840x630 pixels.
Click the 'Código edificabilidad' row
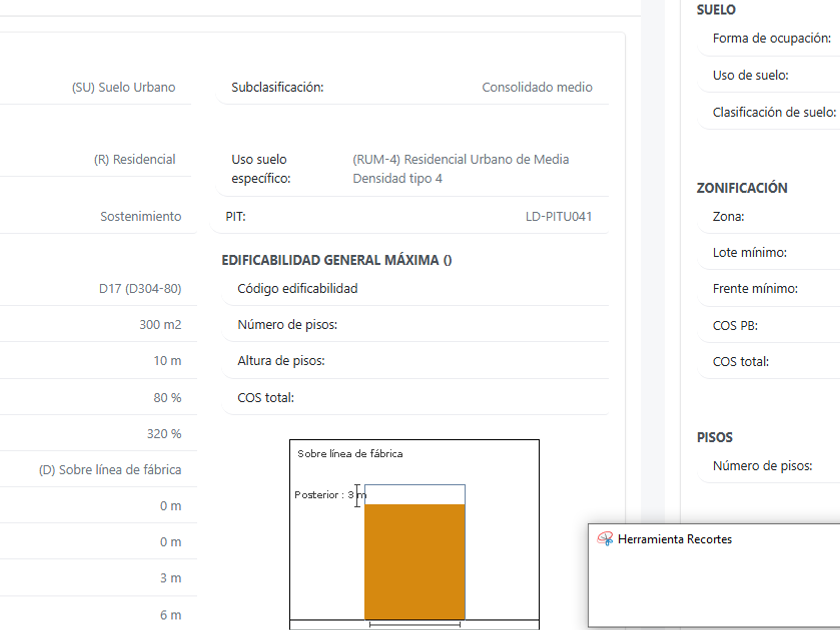(x=415, y=289)
